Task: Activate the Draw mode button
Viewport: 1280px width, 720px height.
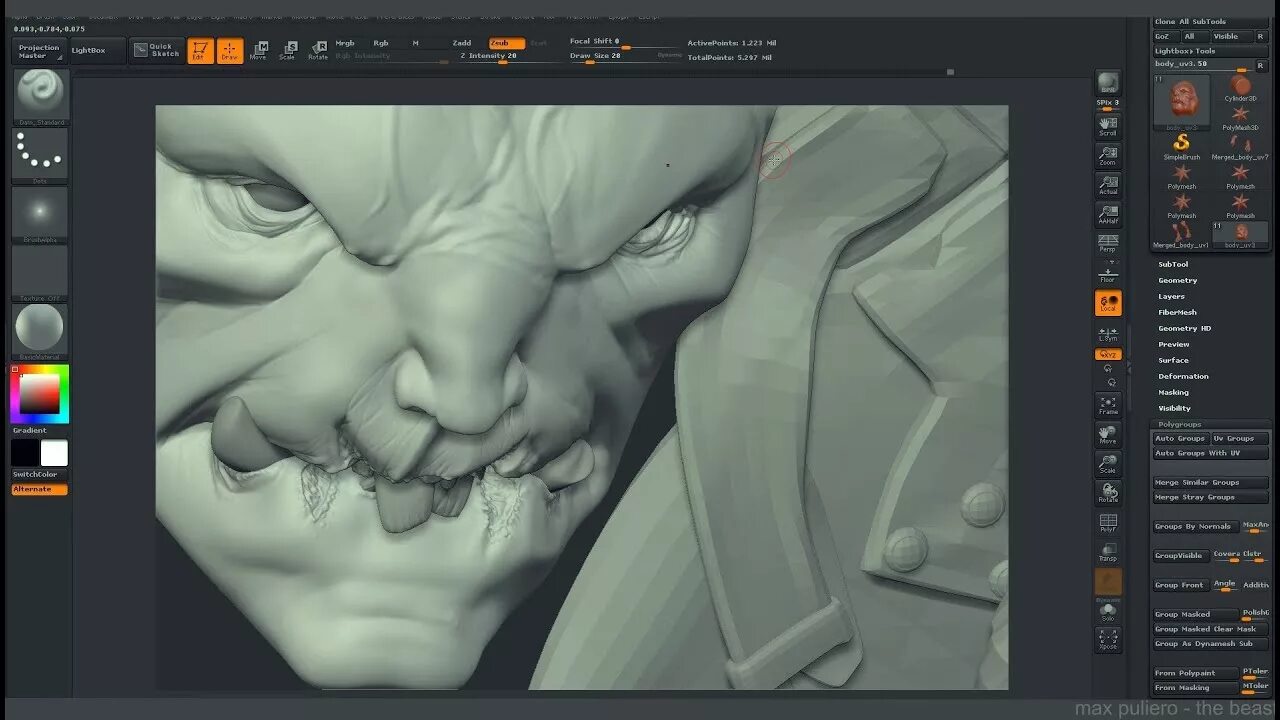Action: (230, 51)
